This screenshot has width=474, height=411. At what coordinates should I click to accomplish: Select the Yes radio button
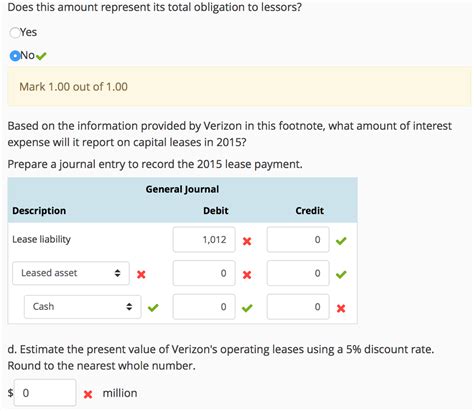click(15, 33)
